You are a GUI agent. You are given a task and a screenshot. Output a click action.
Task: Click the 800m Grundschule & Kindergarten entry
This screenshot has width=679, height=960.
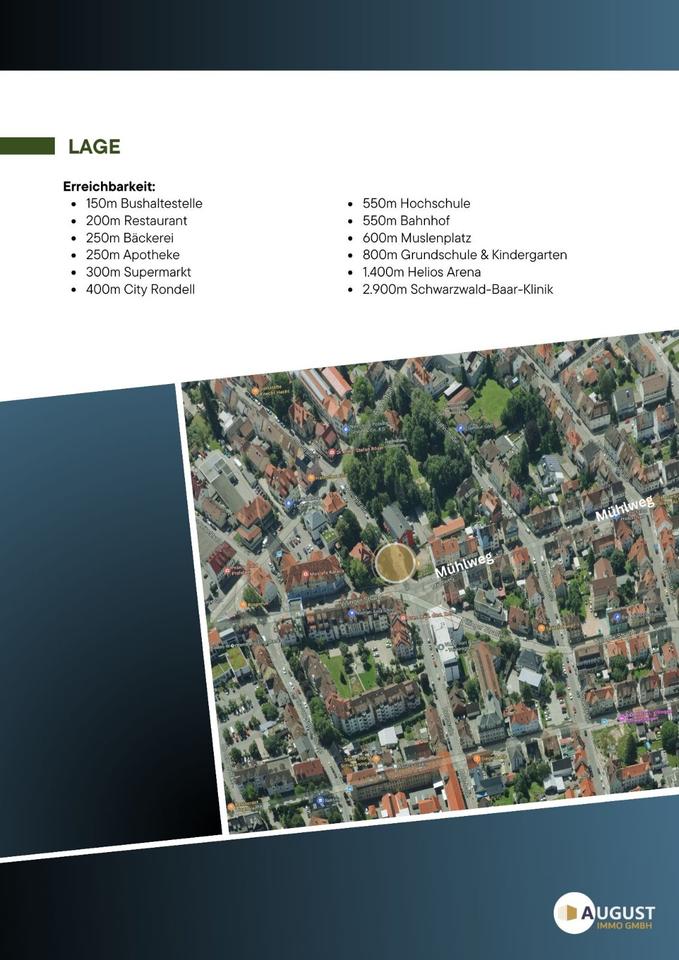point(464,255)
